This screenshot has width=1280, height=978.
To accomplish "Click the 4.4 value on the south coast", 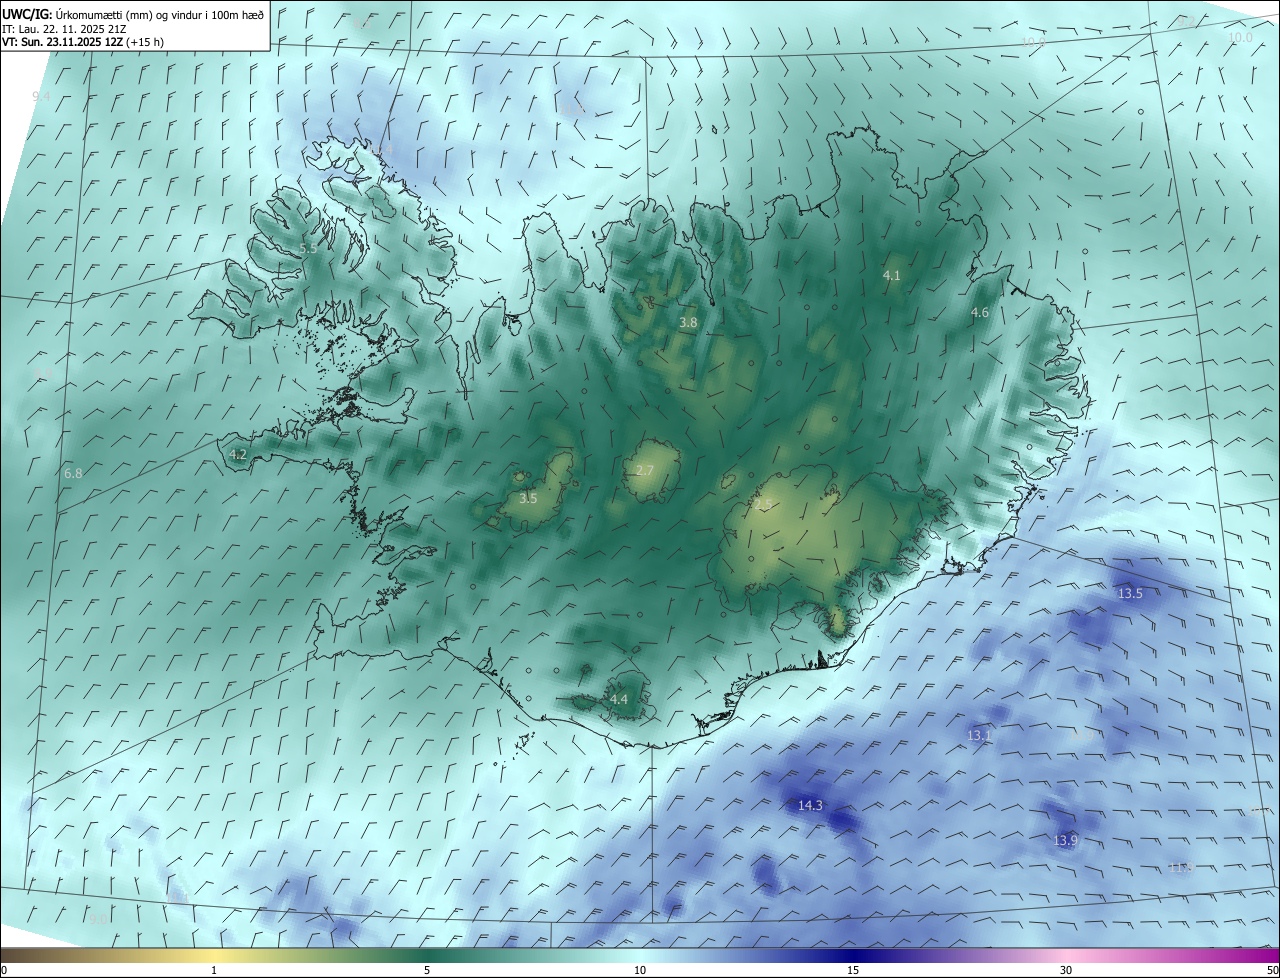I will [x=619, y=699].
